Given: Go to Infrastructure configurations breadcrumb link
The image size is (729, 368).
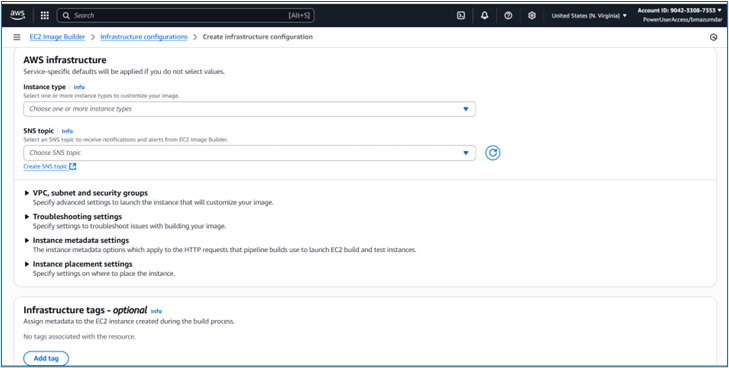Looking at the screenshot, I should (144, 37).
